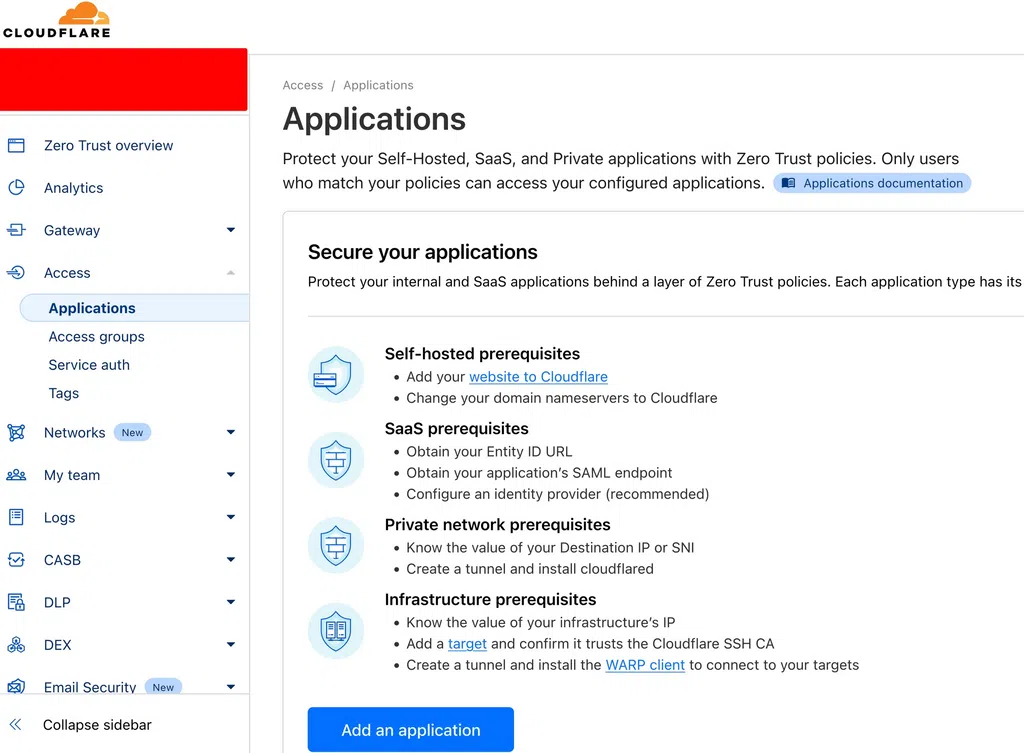The width and height of the screenshot is (1024, 753).
Task: Open Applications documentation link
Action: pyautogui.click(x=872, y=184)
